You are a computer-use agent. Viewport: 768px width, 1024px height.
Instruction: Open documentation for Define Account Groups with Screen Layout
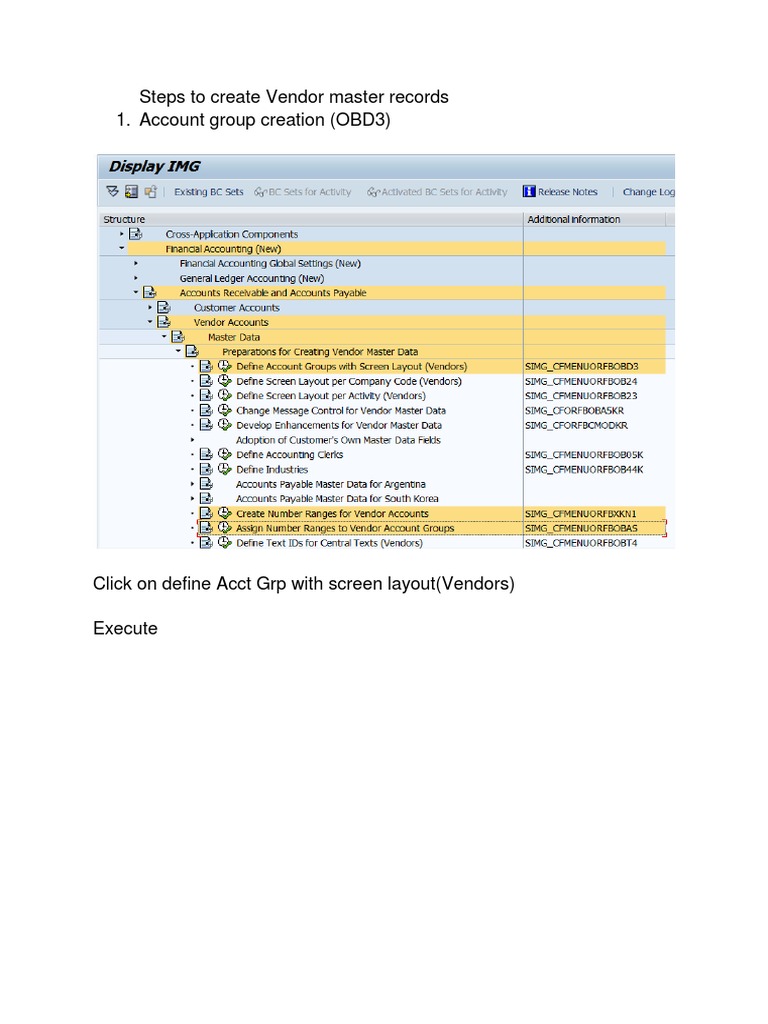206,366
